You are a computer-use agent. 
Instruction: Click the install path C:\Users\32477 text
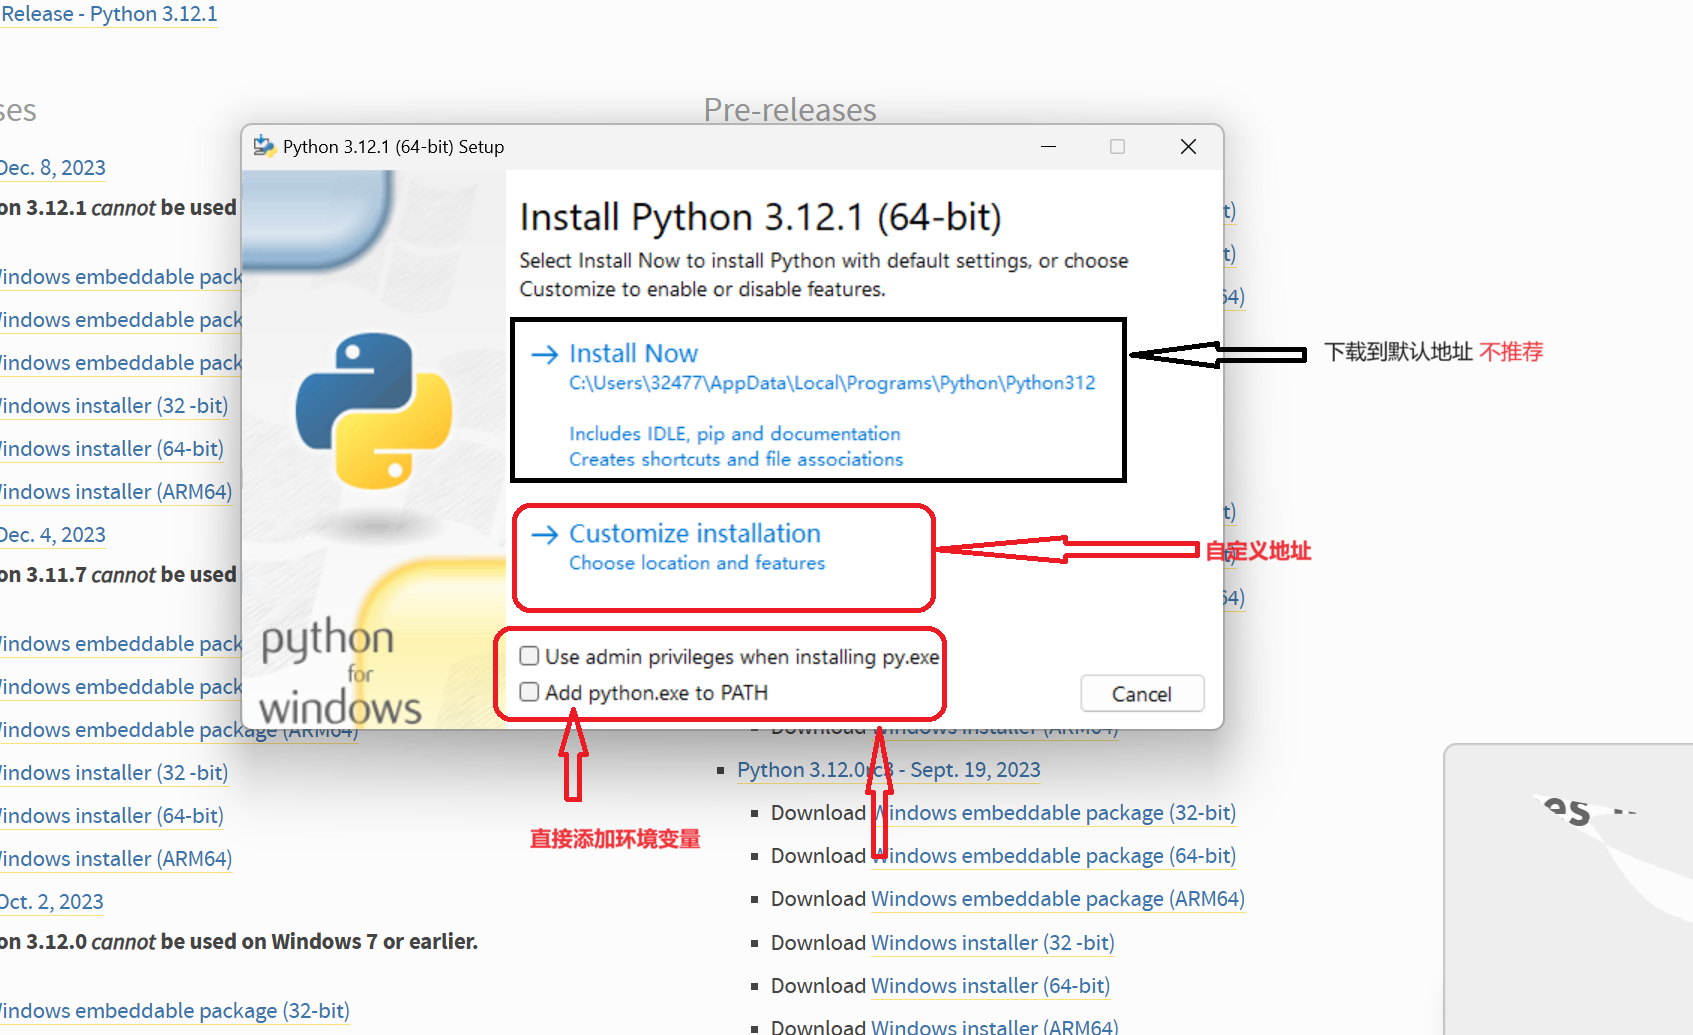[832, 383]
